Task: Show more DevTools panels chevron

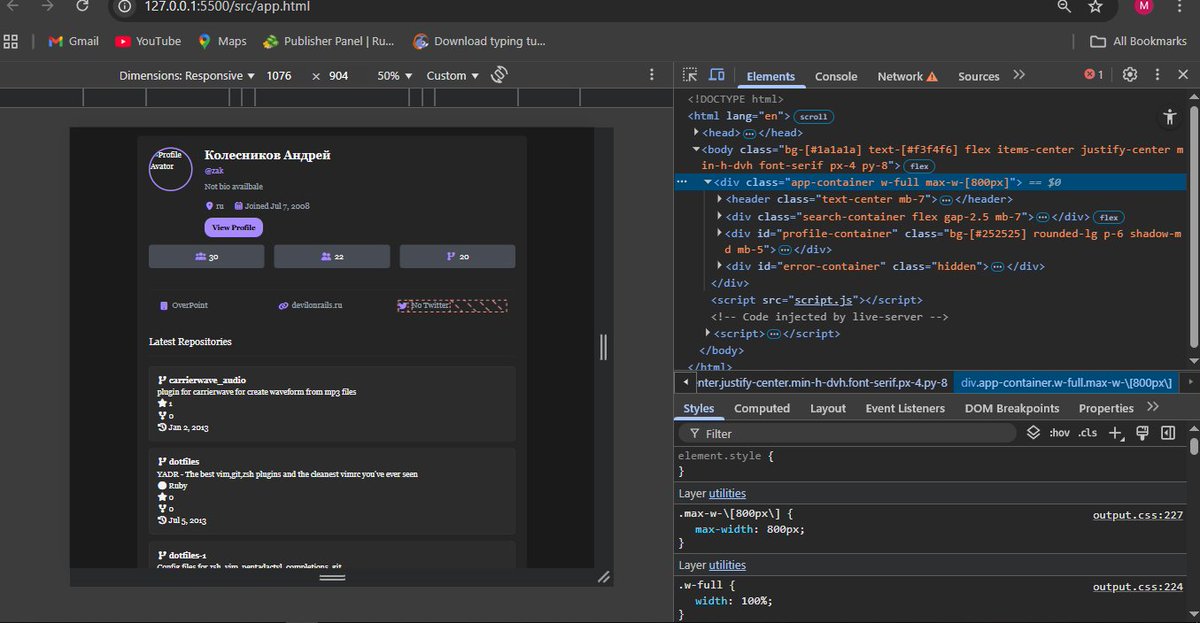Action: [x=1019, y=75]
